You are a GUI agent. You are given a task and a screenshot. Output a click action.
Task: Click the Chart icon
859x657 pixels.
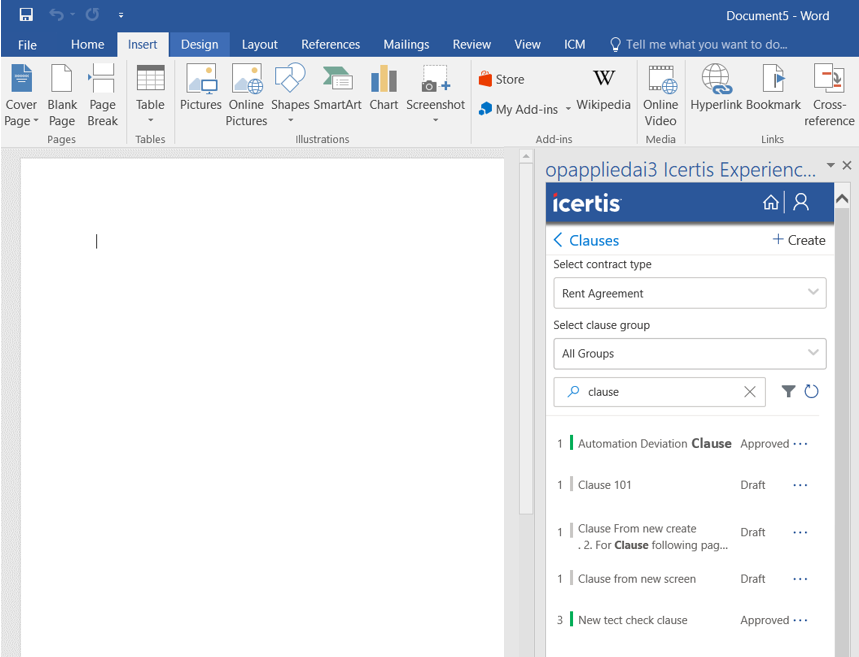[383, 88]
